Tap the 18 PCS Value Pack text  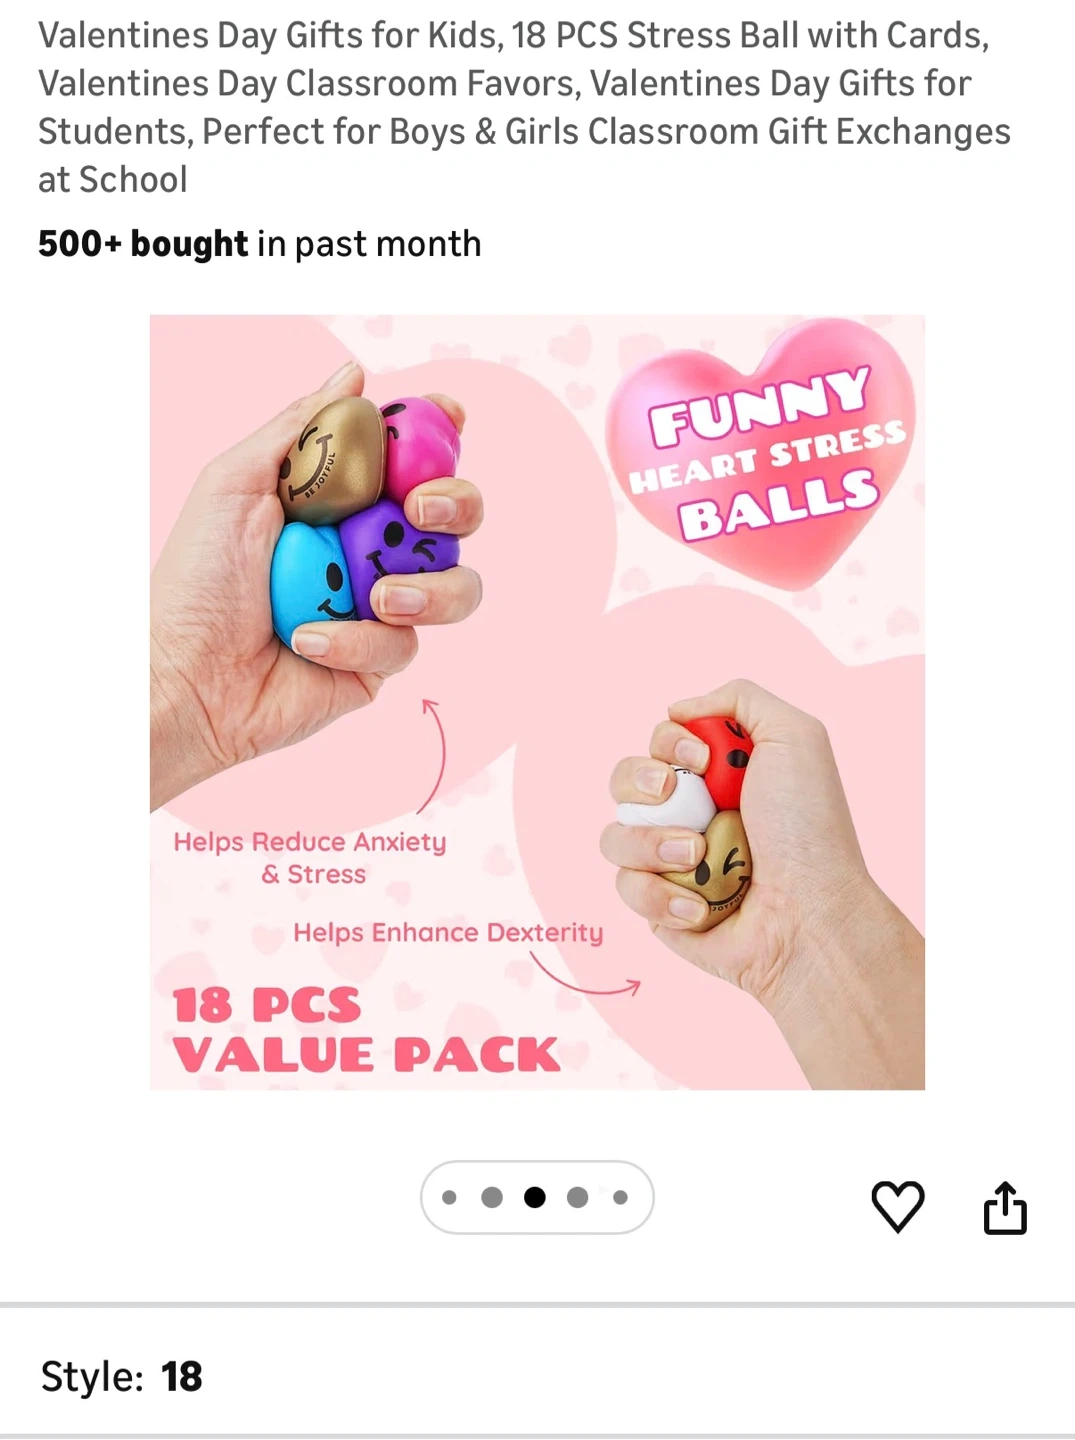(366, 1030)
